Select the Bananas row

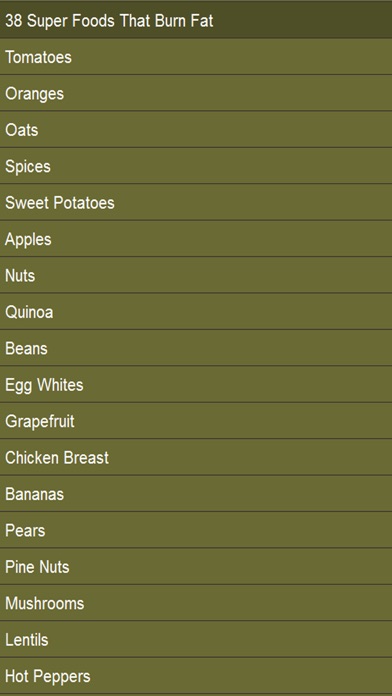[196, 494]
